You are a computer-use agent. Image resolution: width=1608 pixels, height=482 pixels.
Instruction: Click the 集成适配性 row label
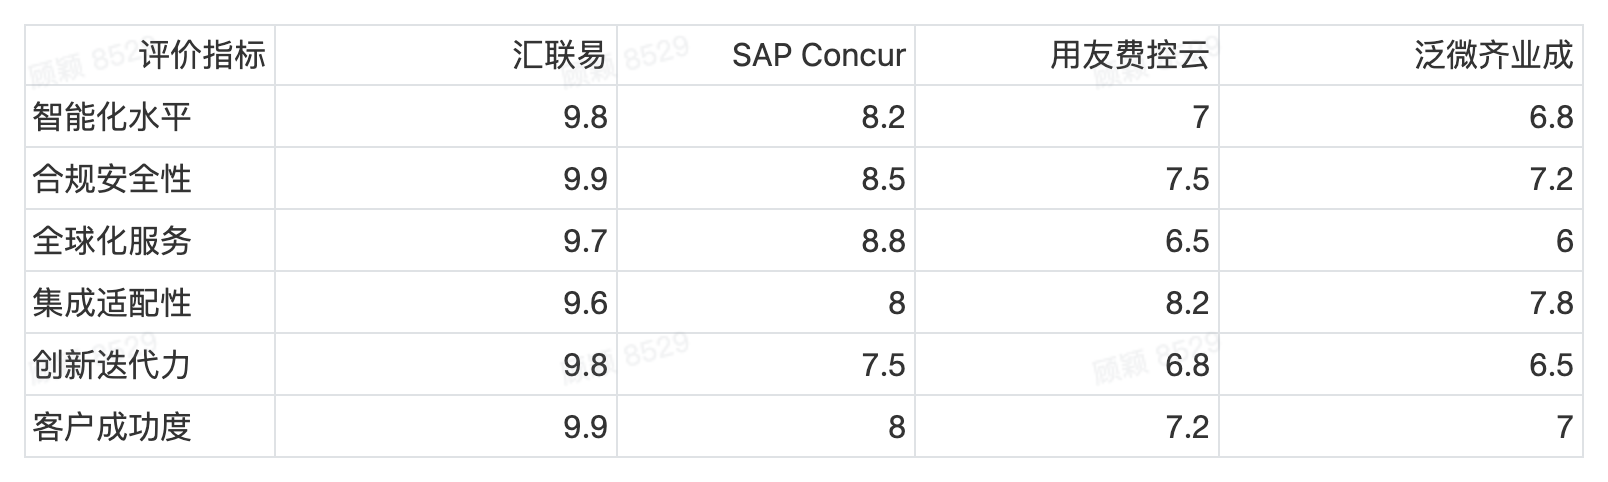pyautogui.click(x=112, y=303)
